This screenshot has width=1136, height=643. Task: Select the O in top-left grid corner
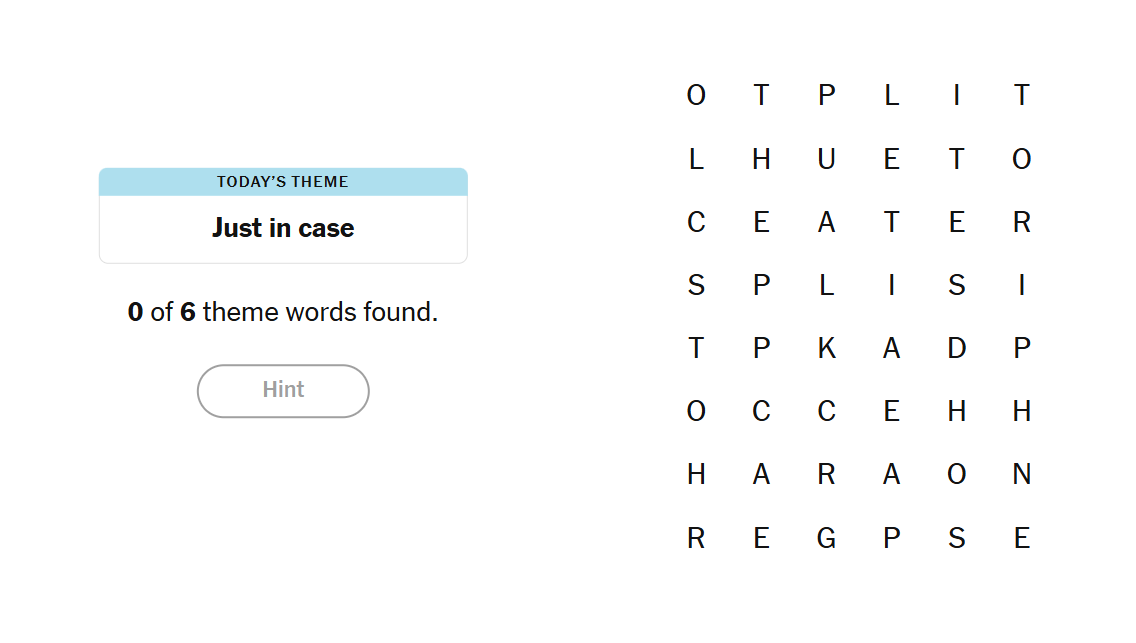coord(696,96)
